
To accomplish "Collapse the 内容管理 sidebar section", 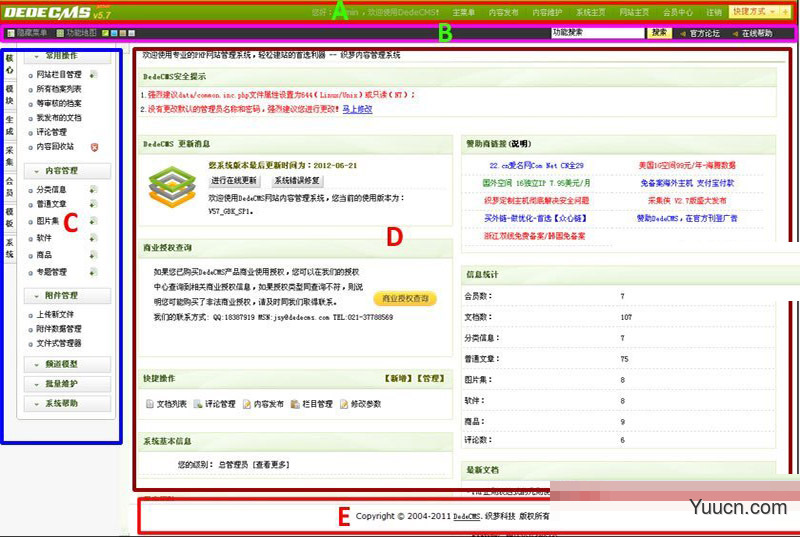I will point(67,171).
